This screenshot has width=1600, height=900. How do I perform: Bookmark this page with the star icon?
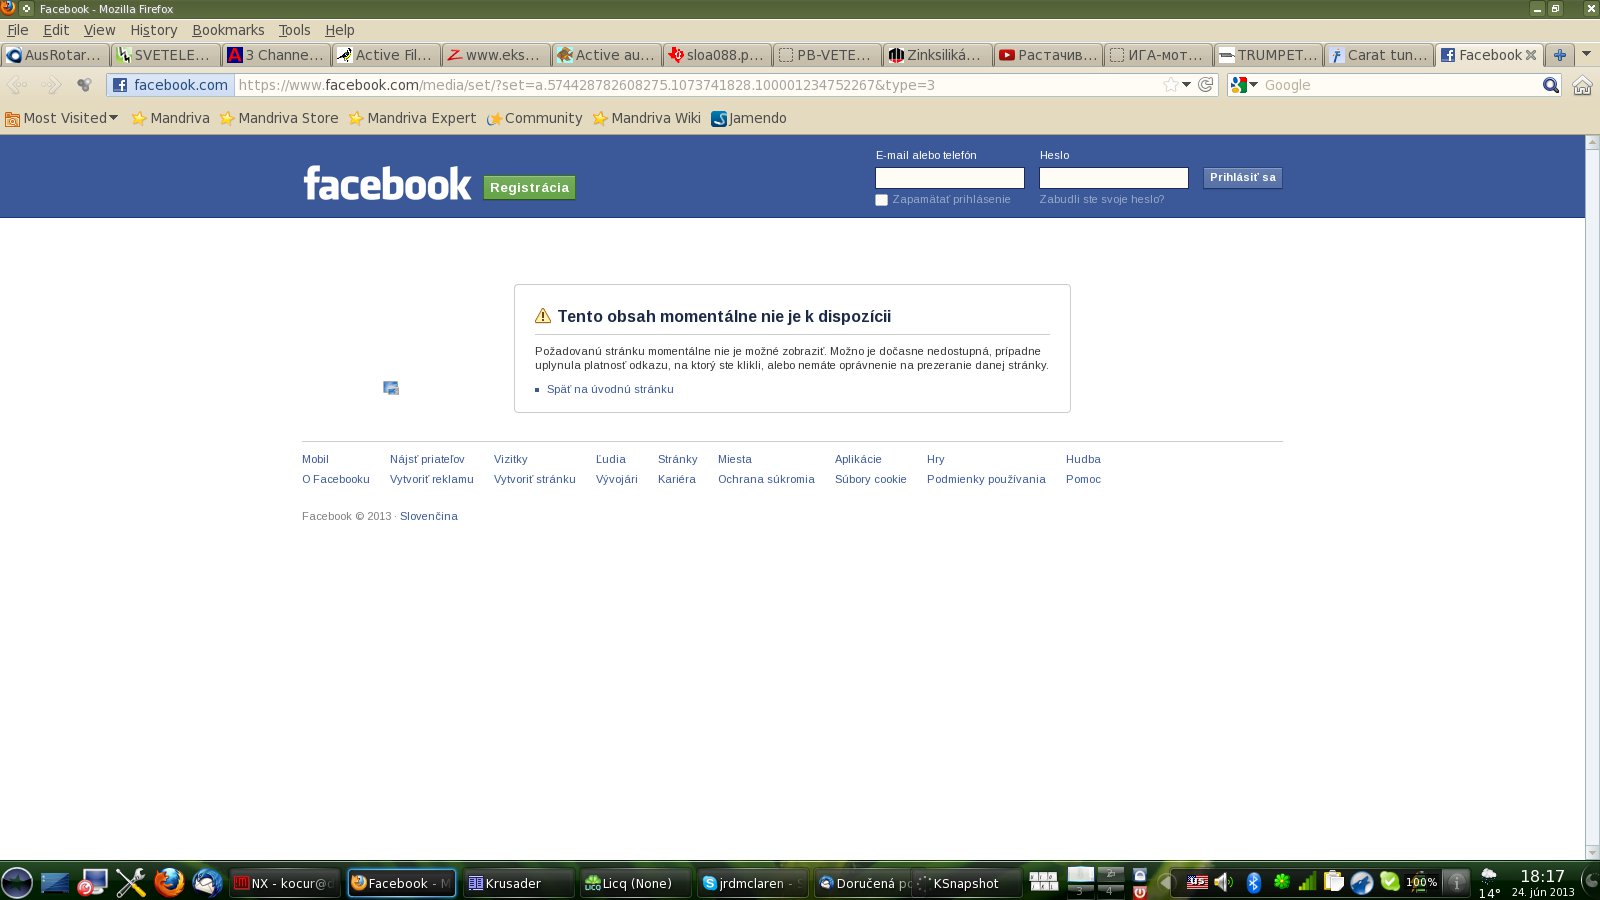coord(1170,85)
